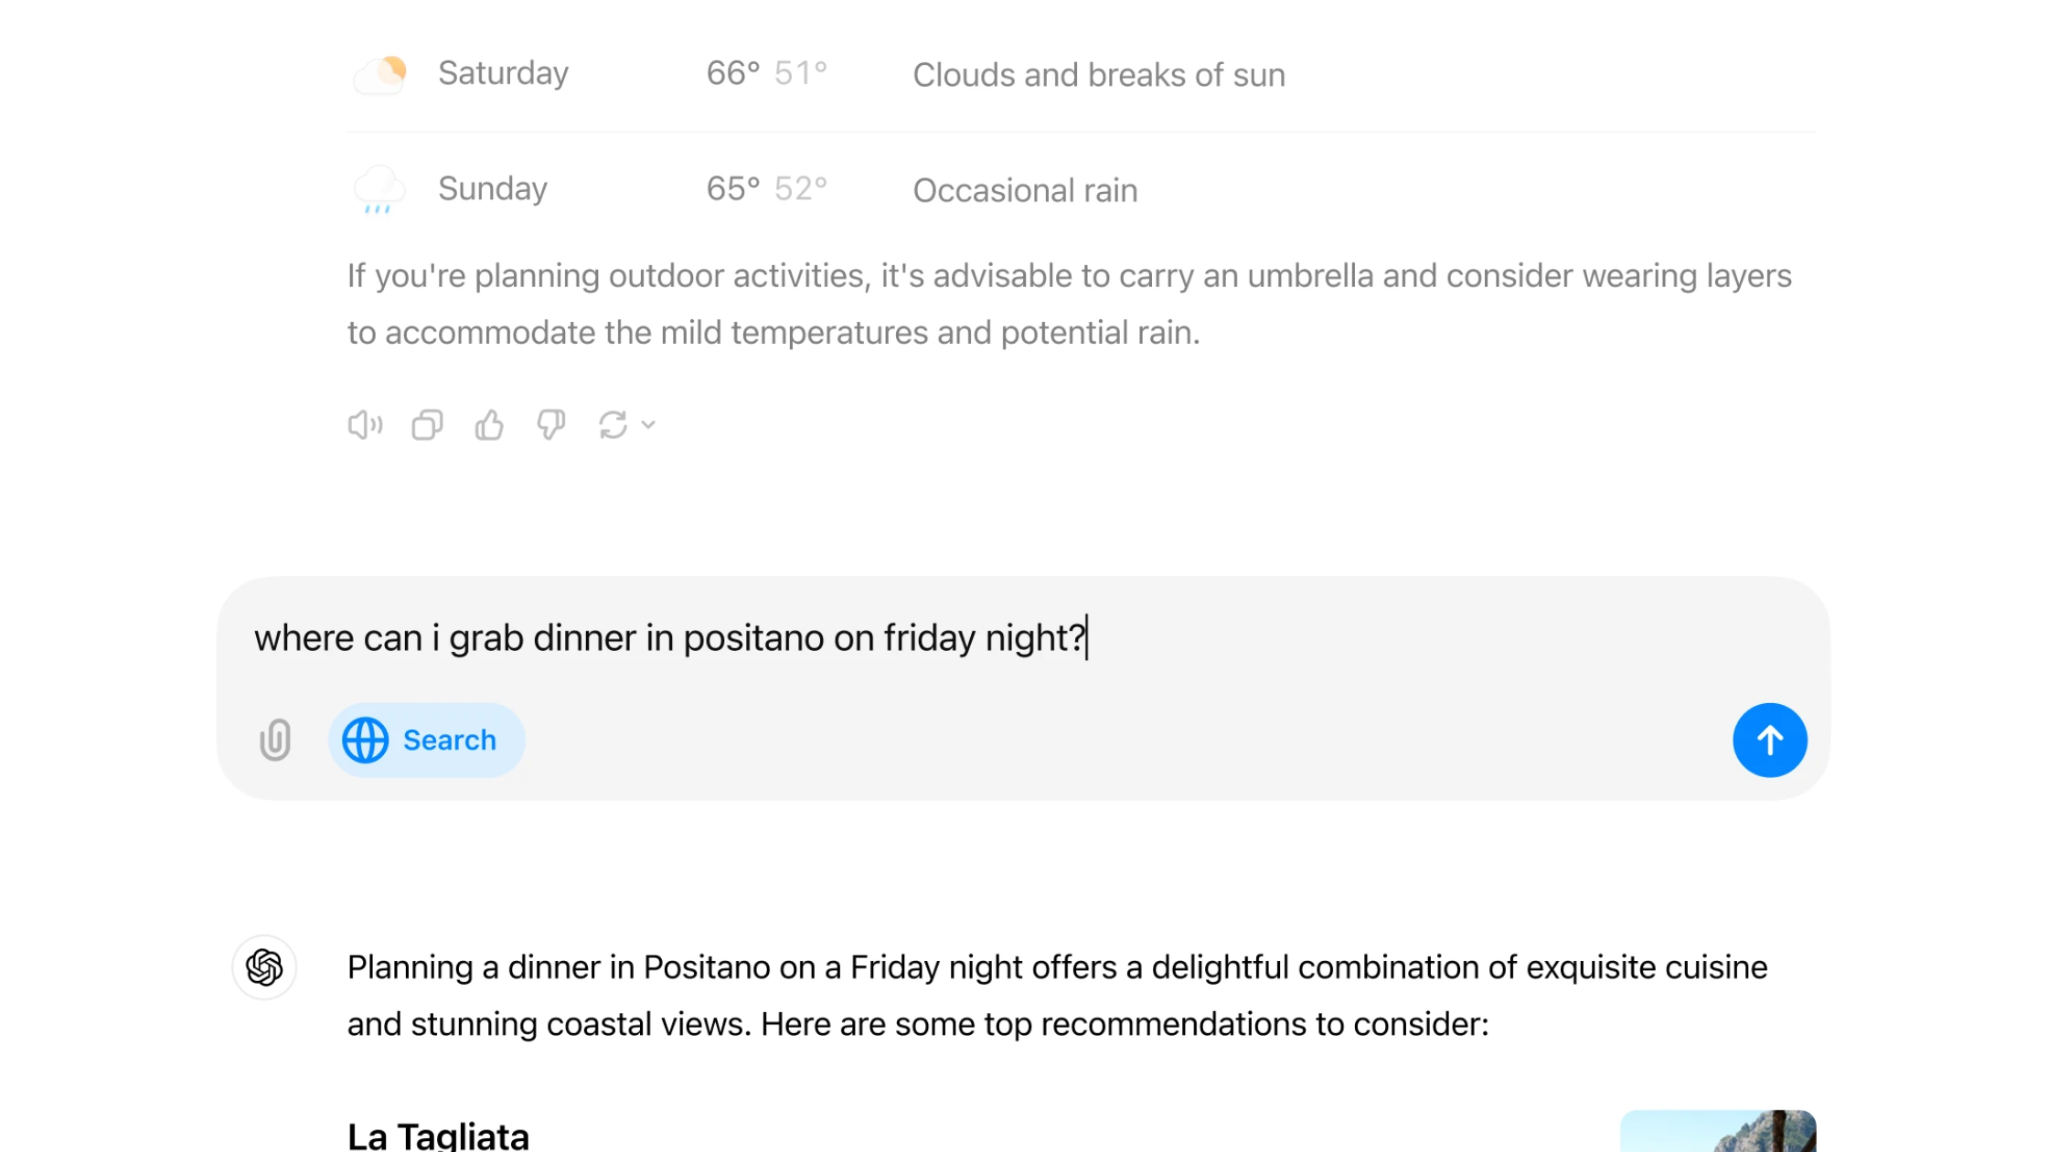Toggle the Search web option
This screenshot has height=1152, width=2048.
(x=427, y=740)
